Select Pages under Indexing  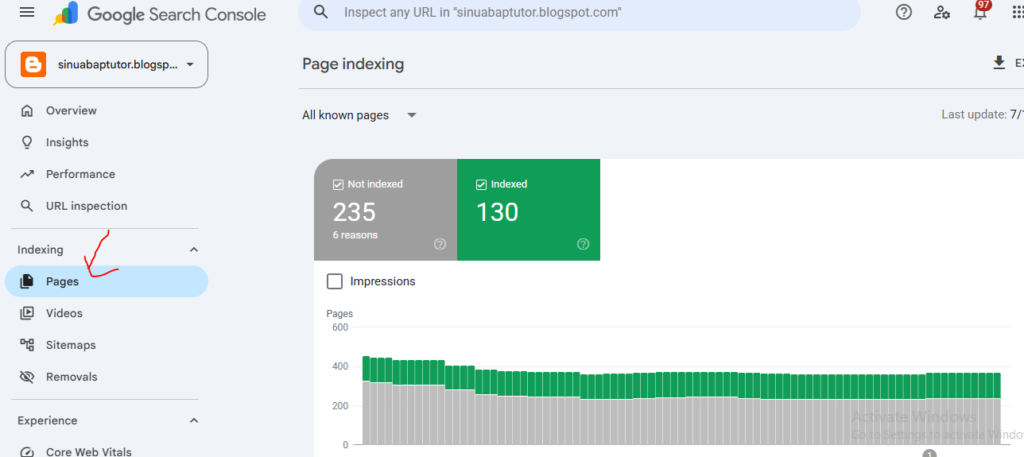click(x=106, y=281)
